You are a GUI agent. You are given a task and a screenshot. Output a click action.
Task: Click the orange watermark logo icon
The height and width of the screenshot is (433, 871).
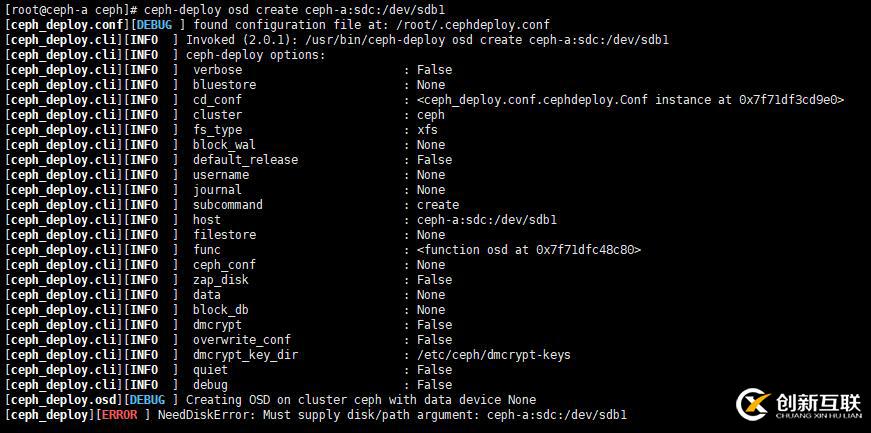754,402
